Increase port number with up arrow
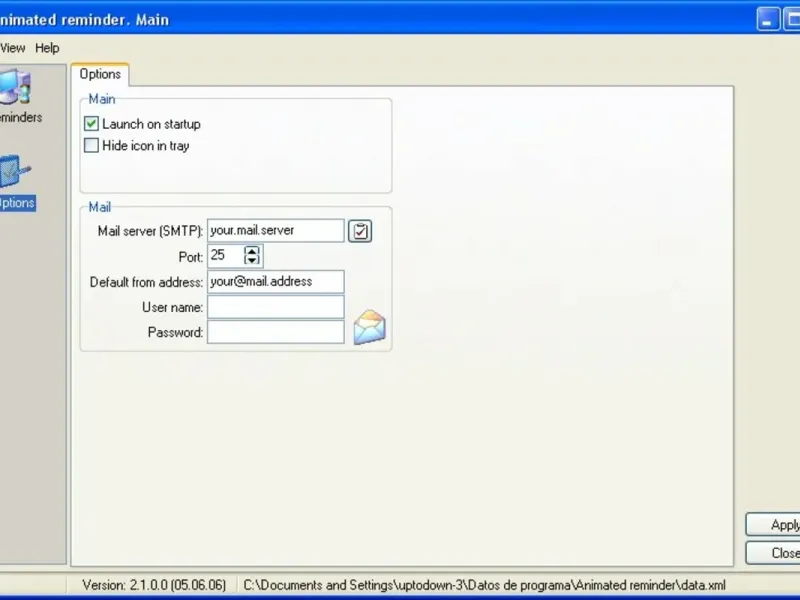Image resolution: width=800 pixels, height=600 pixels. pyautogui.click(x=252, y=251)
